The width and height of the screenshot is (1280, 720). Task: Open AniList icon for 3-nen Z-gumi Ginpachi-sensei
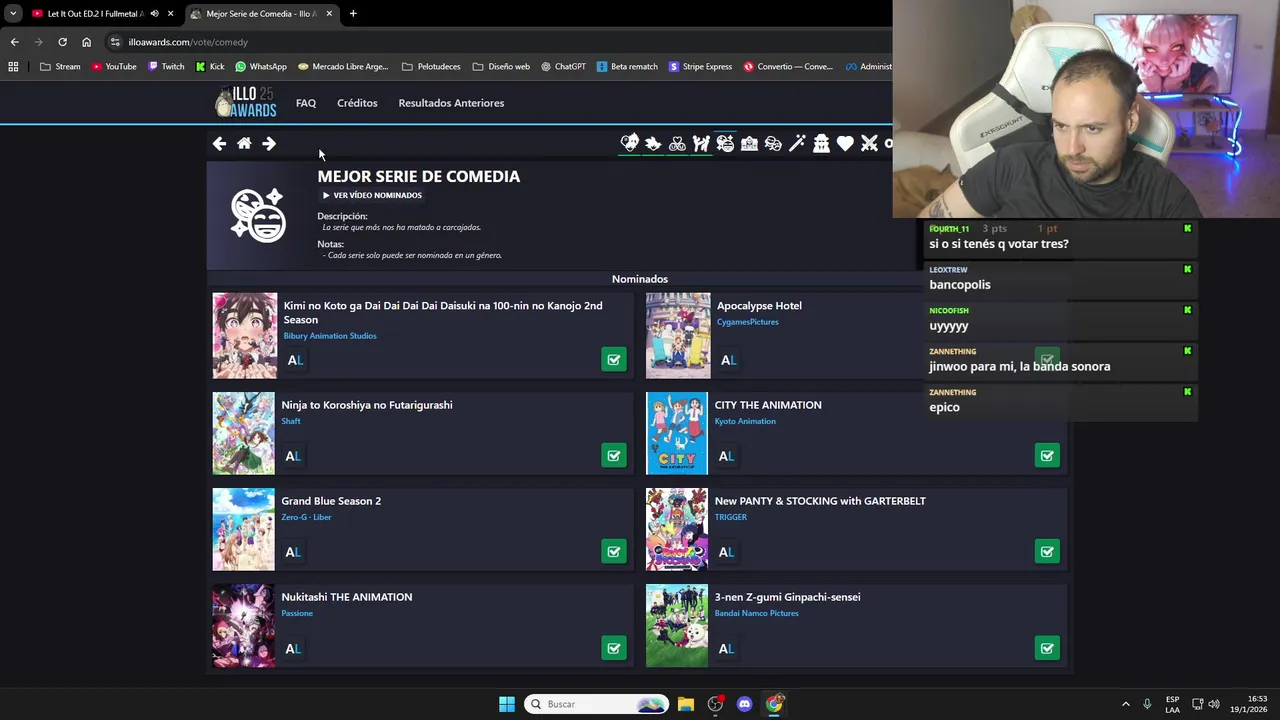[726, 649]
